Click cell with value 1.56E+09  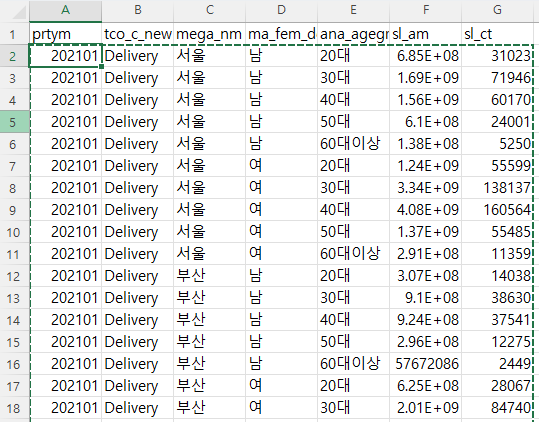(426, 100)
